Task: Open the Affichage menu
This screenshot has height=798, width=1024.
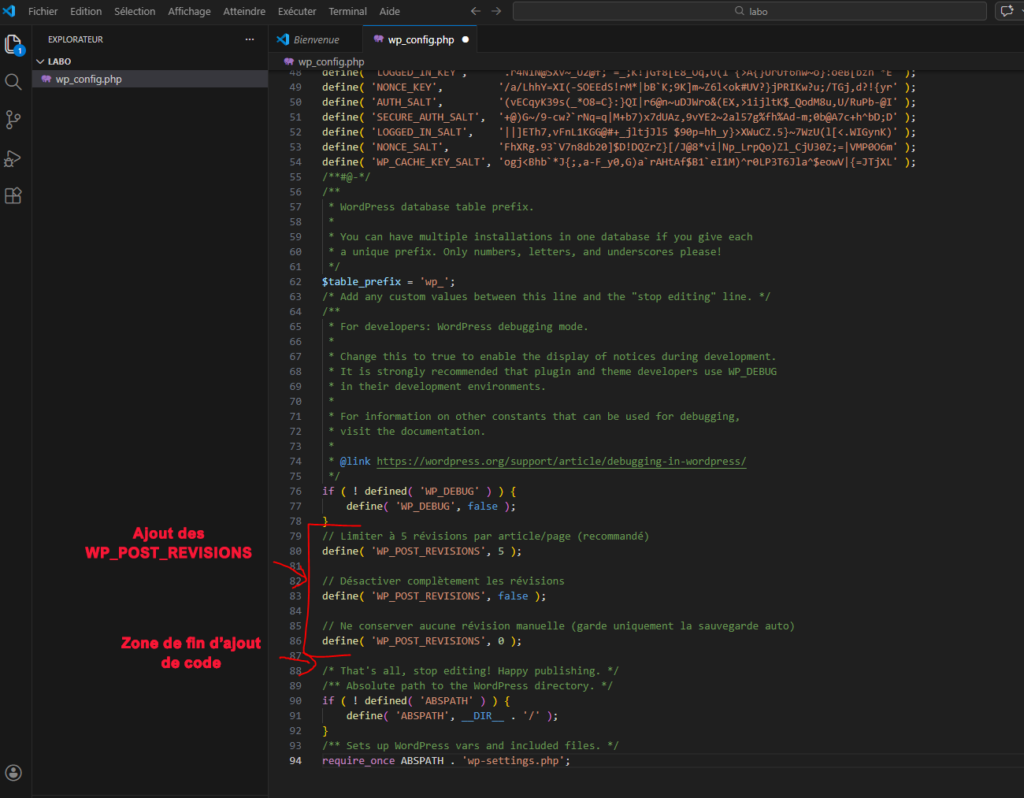Action: pos(189,11)
